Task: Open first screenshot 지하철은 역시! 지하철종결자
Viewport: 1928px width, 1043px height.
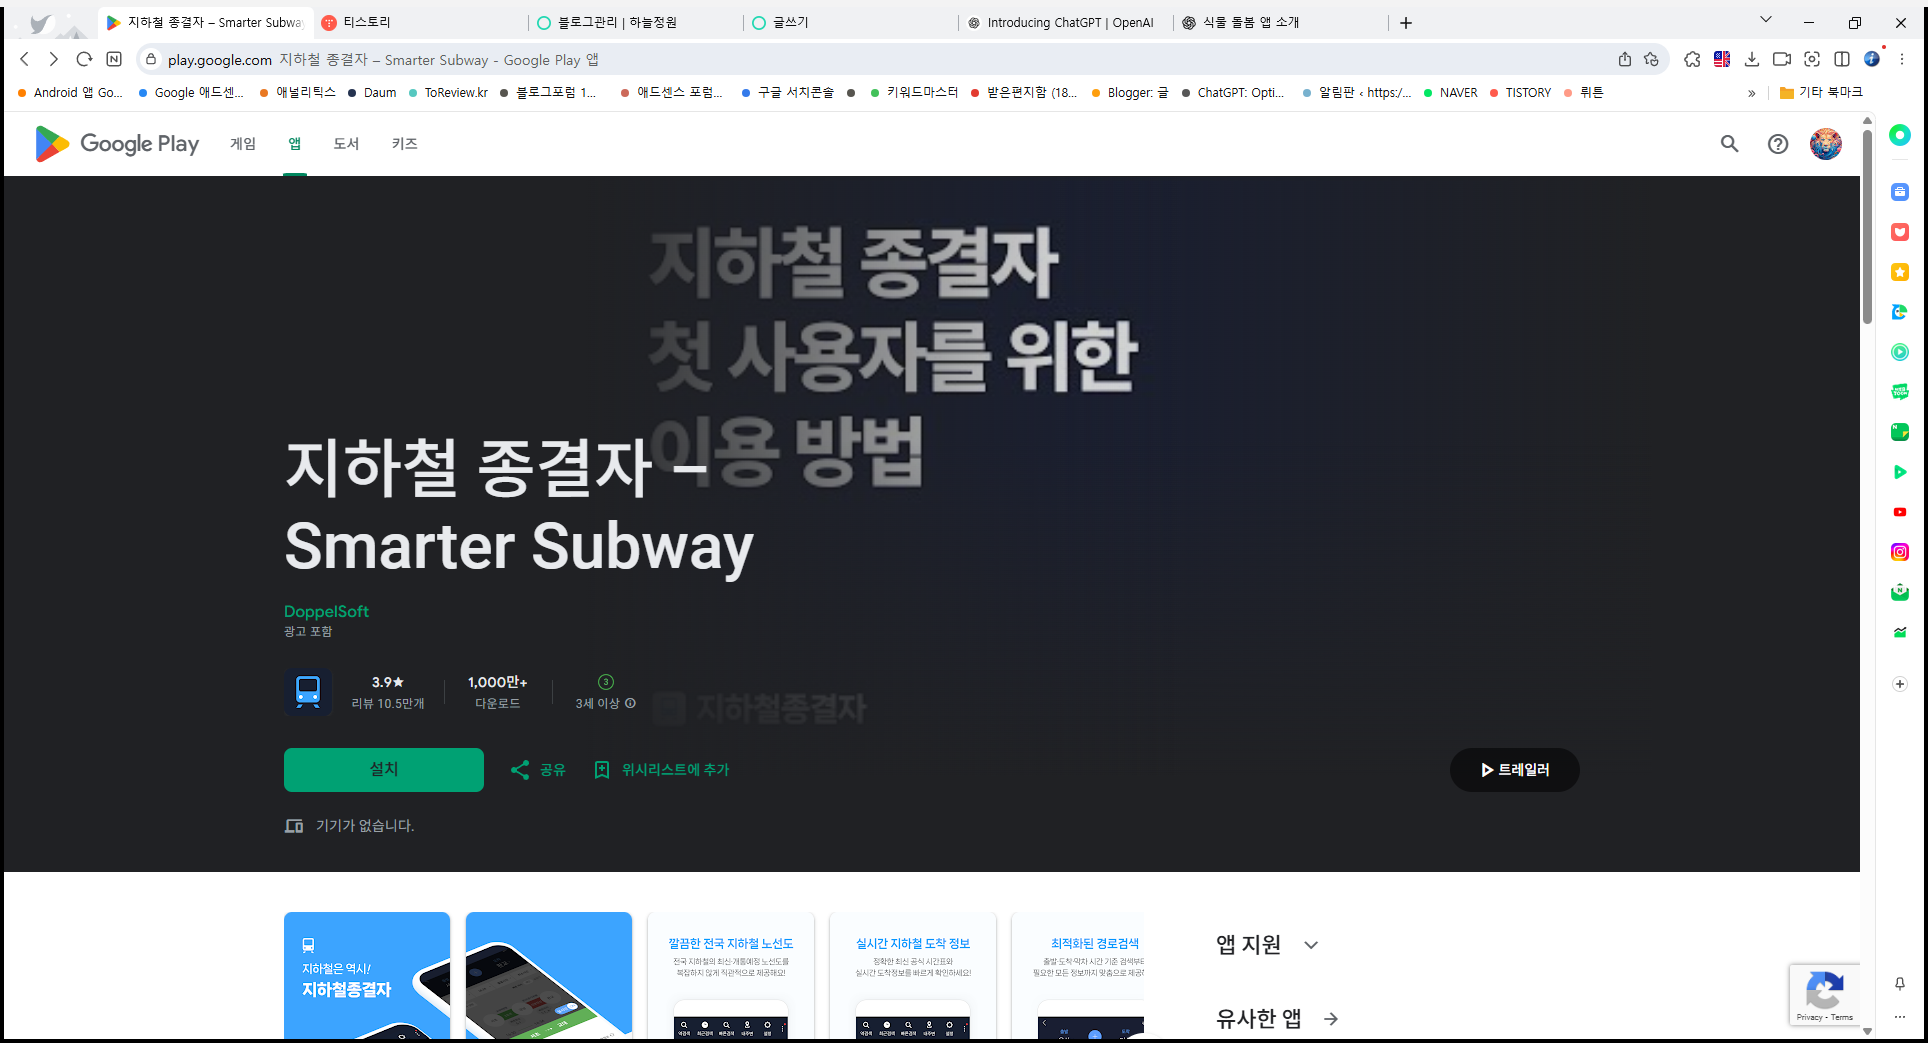Action: click(367, 976)
